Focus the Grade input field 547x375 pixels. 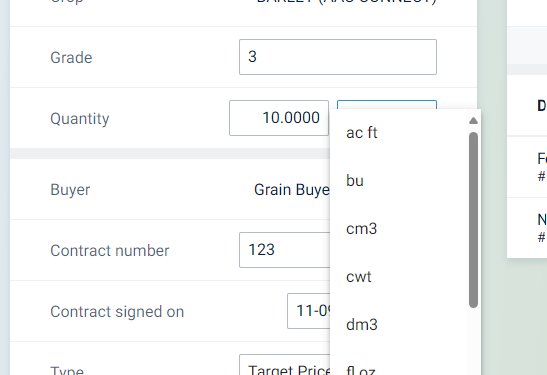pyautogui.click(x=338, y=57)
